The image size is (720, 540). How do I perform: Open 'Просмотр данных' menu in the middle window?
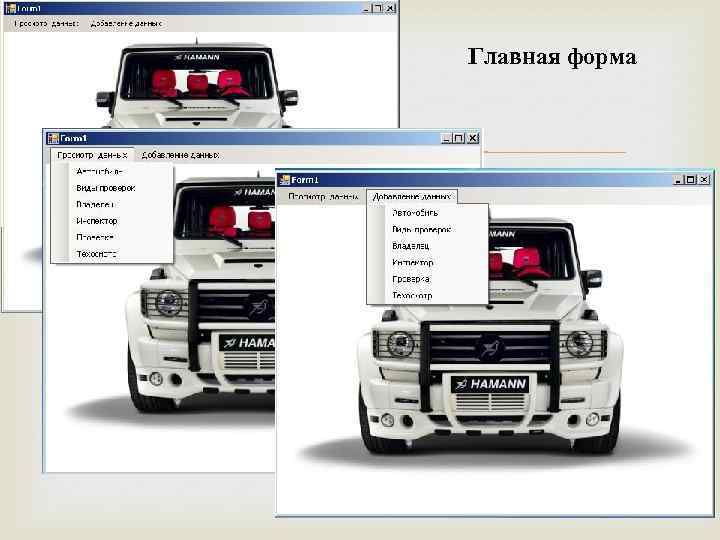coord(92,155)
